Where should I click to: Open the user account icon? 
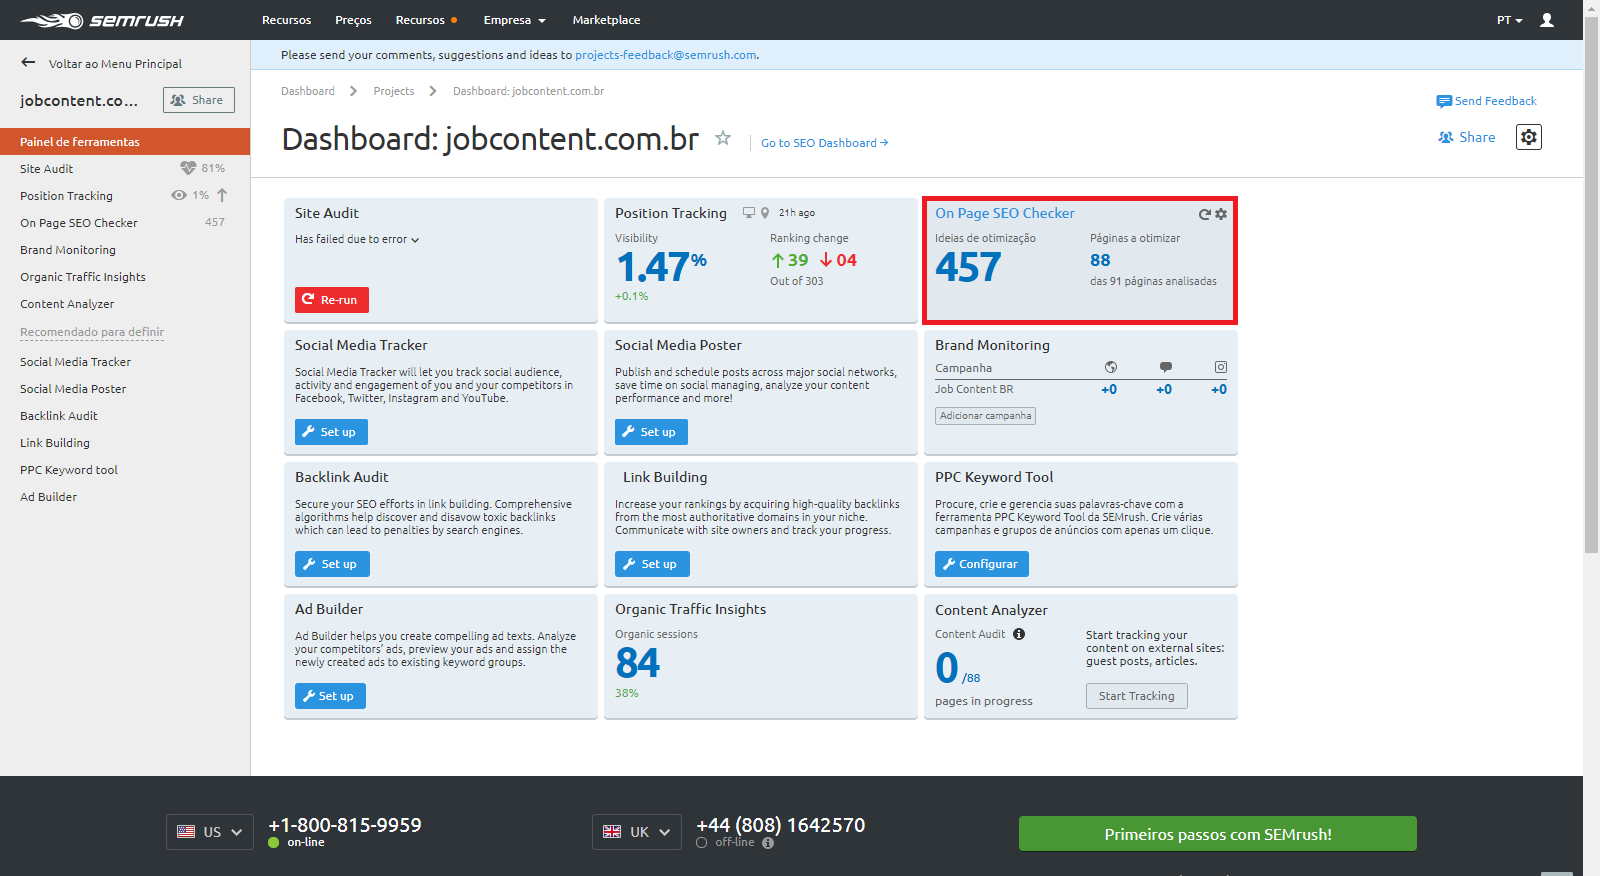[1547, 20]
